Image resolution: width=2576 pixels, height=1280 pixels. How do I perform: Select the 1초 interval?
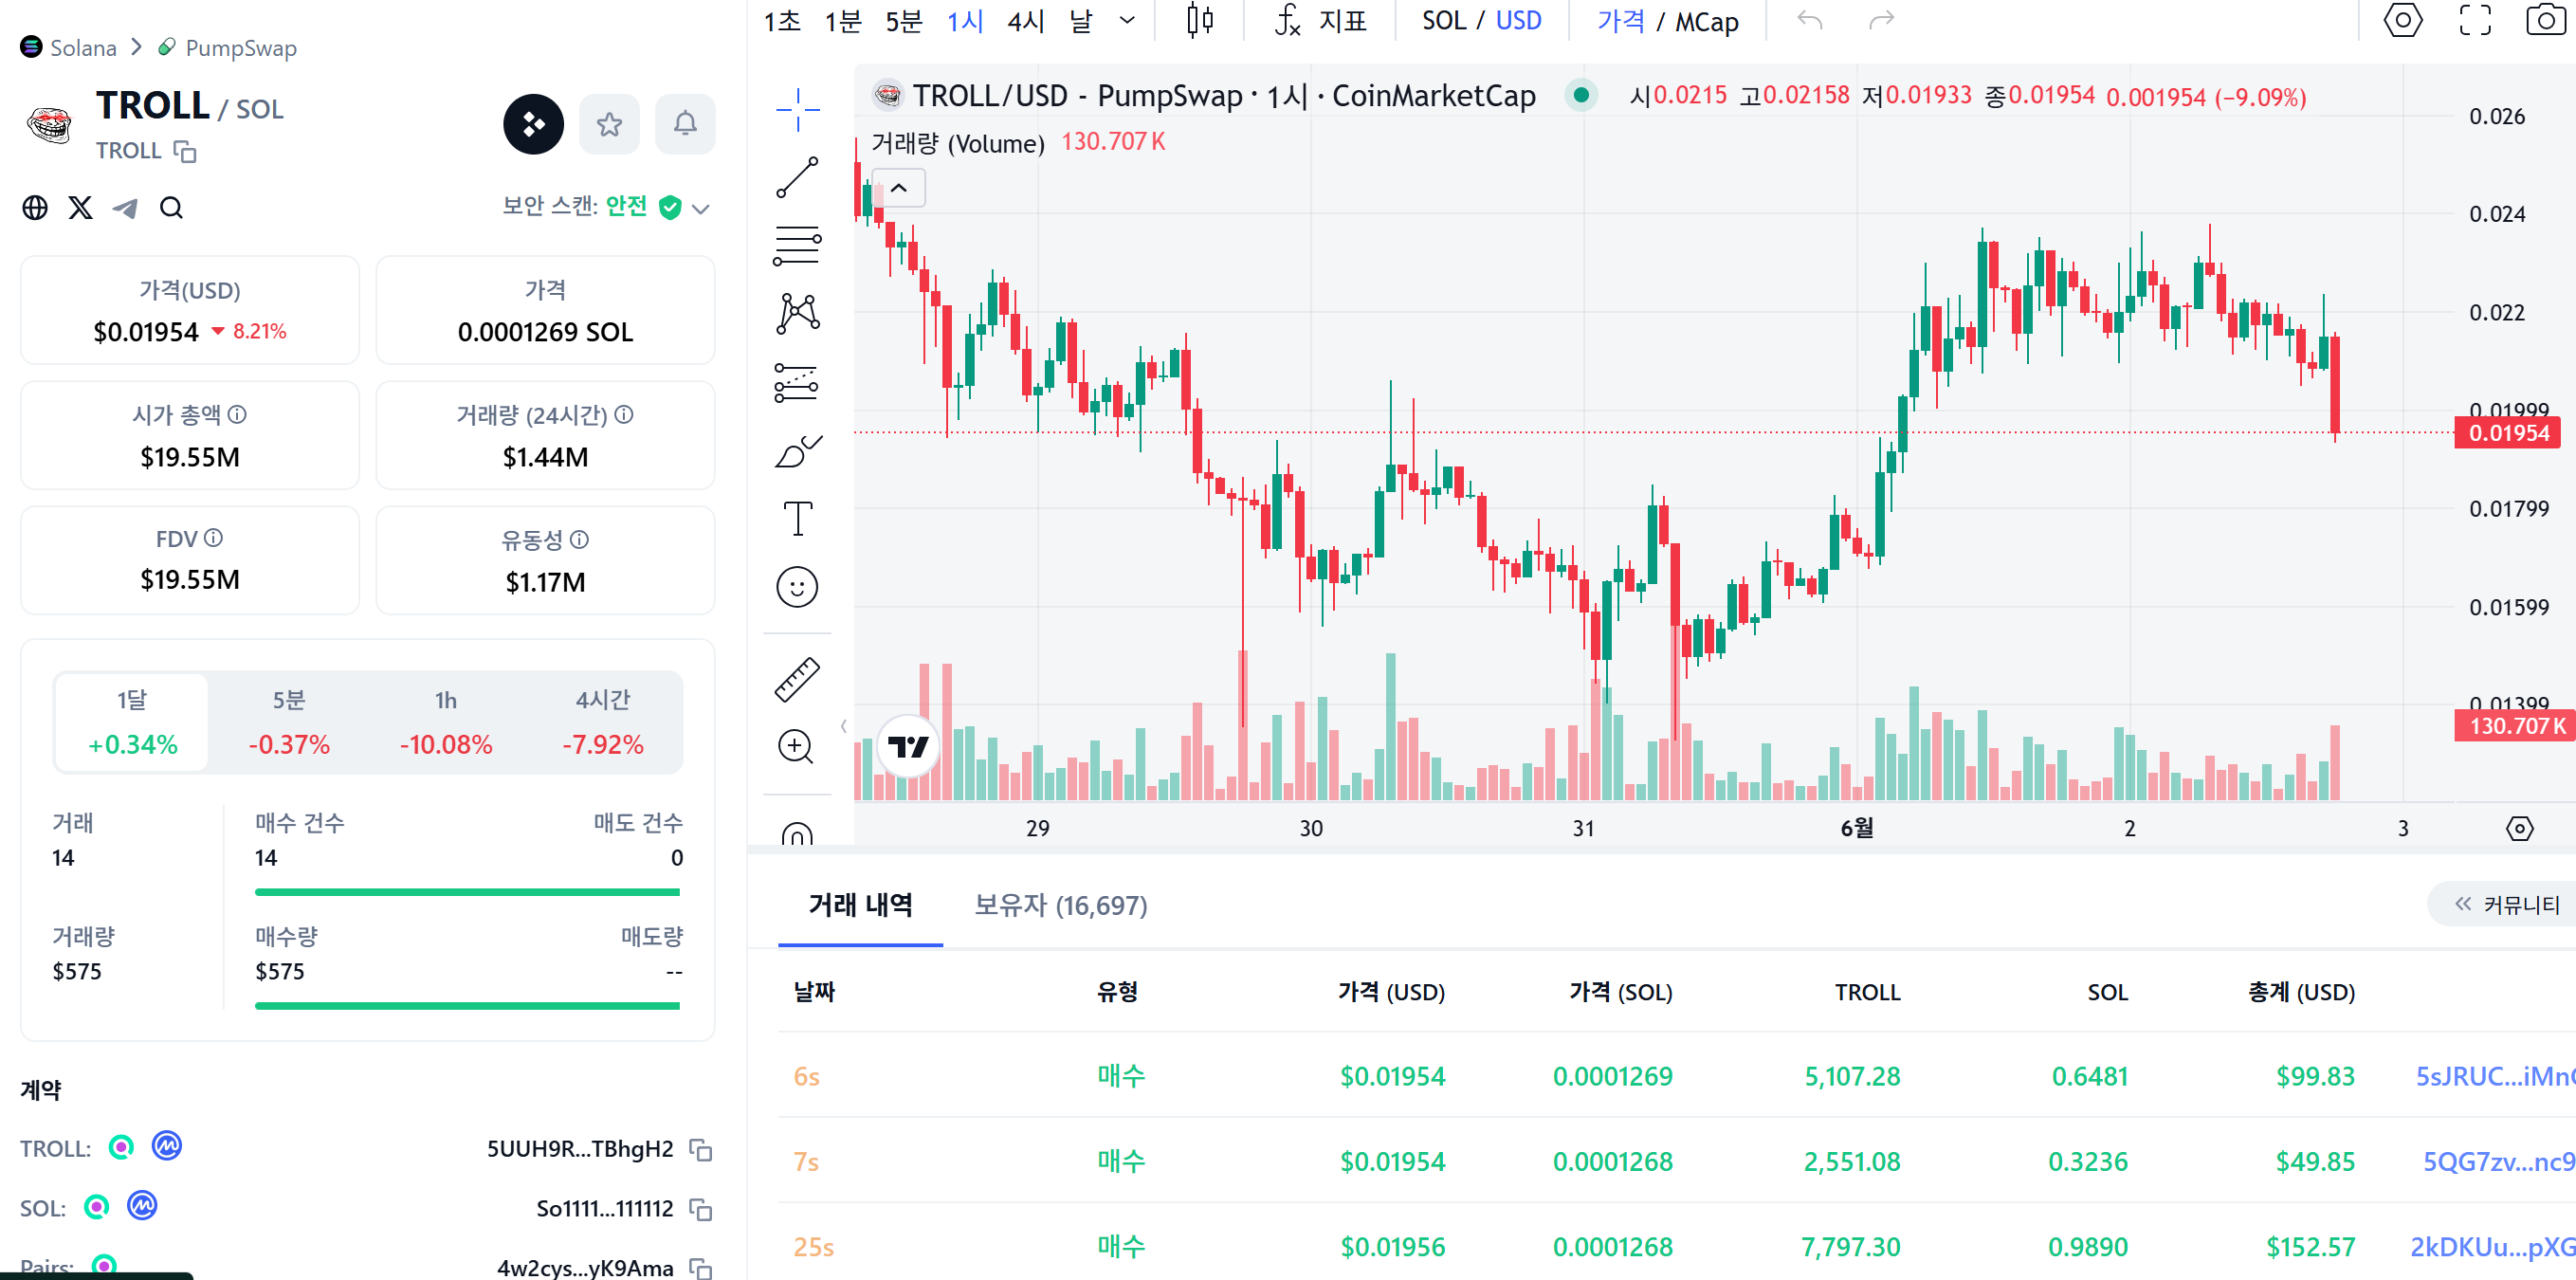782,21
